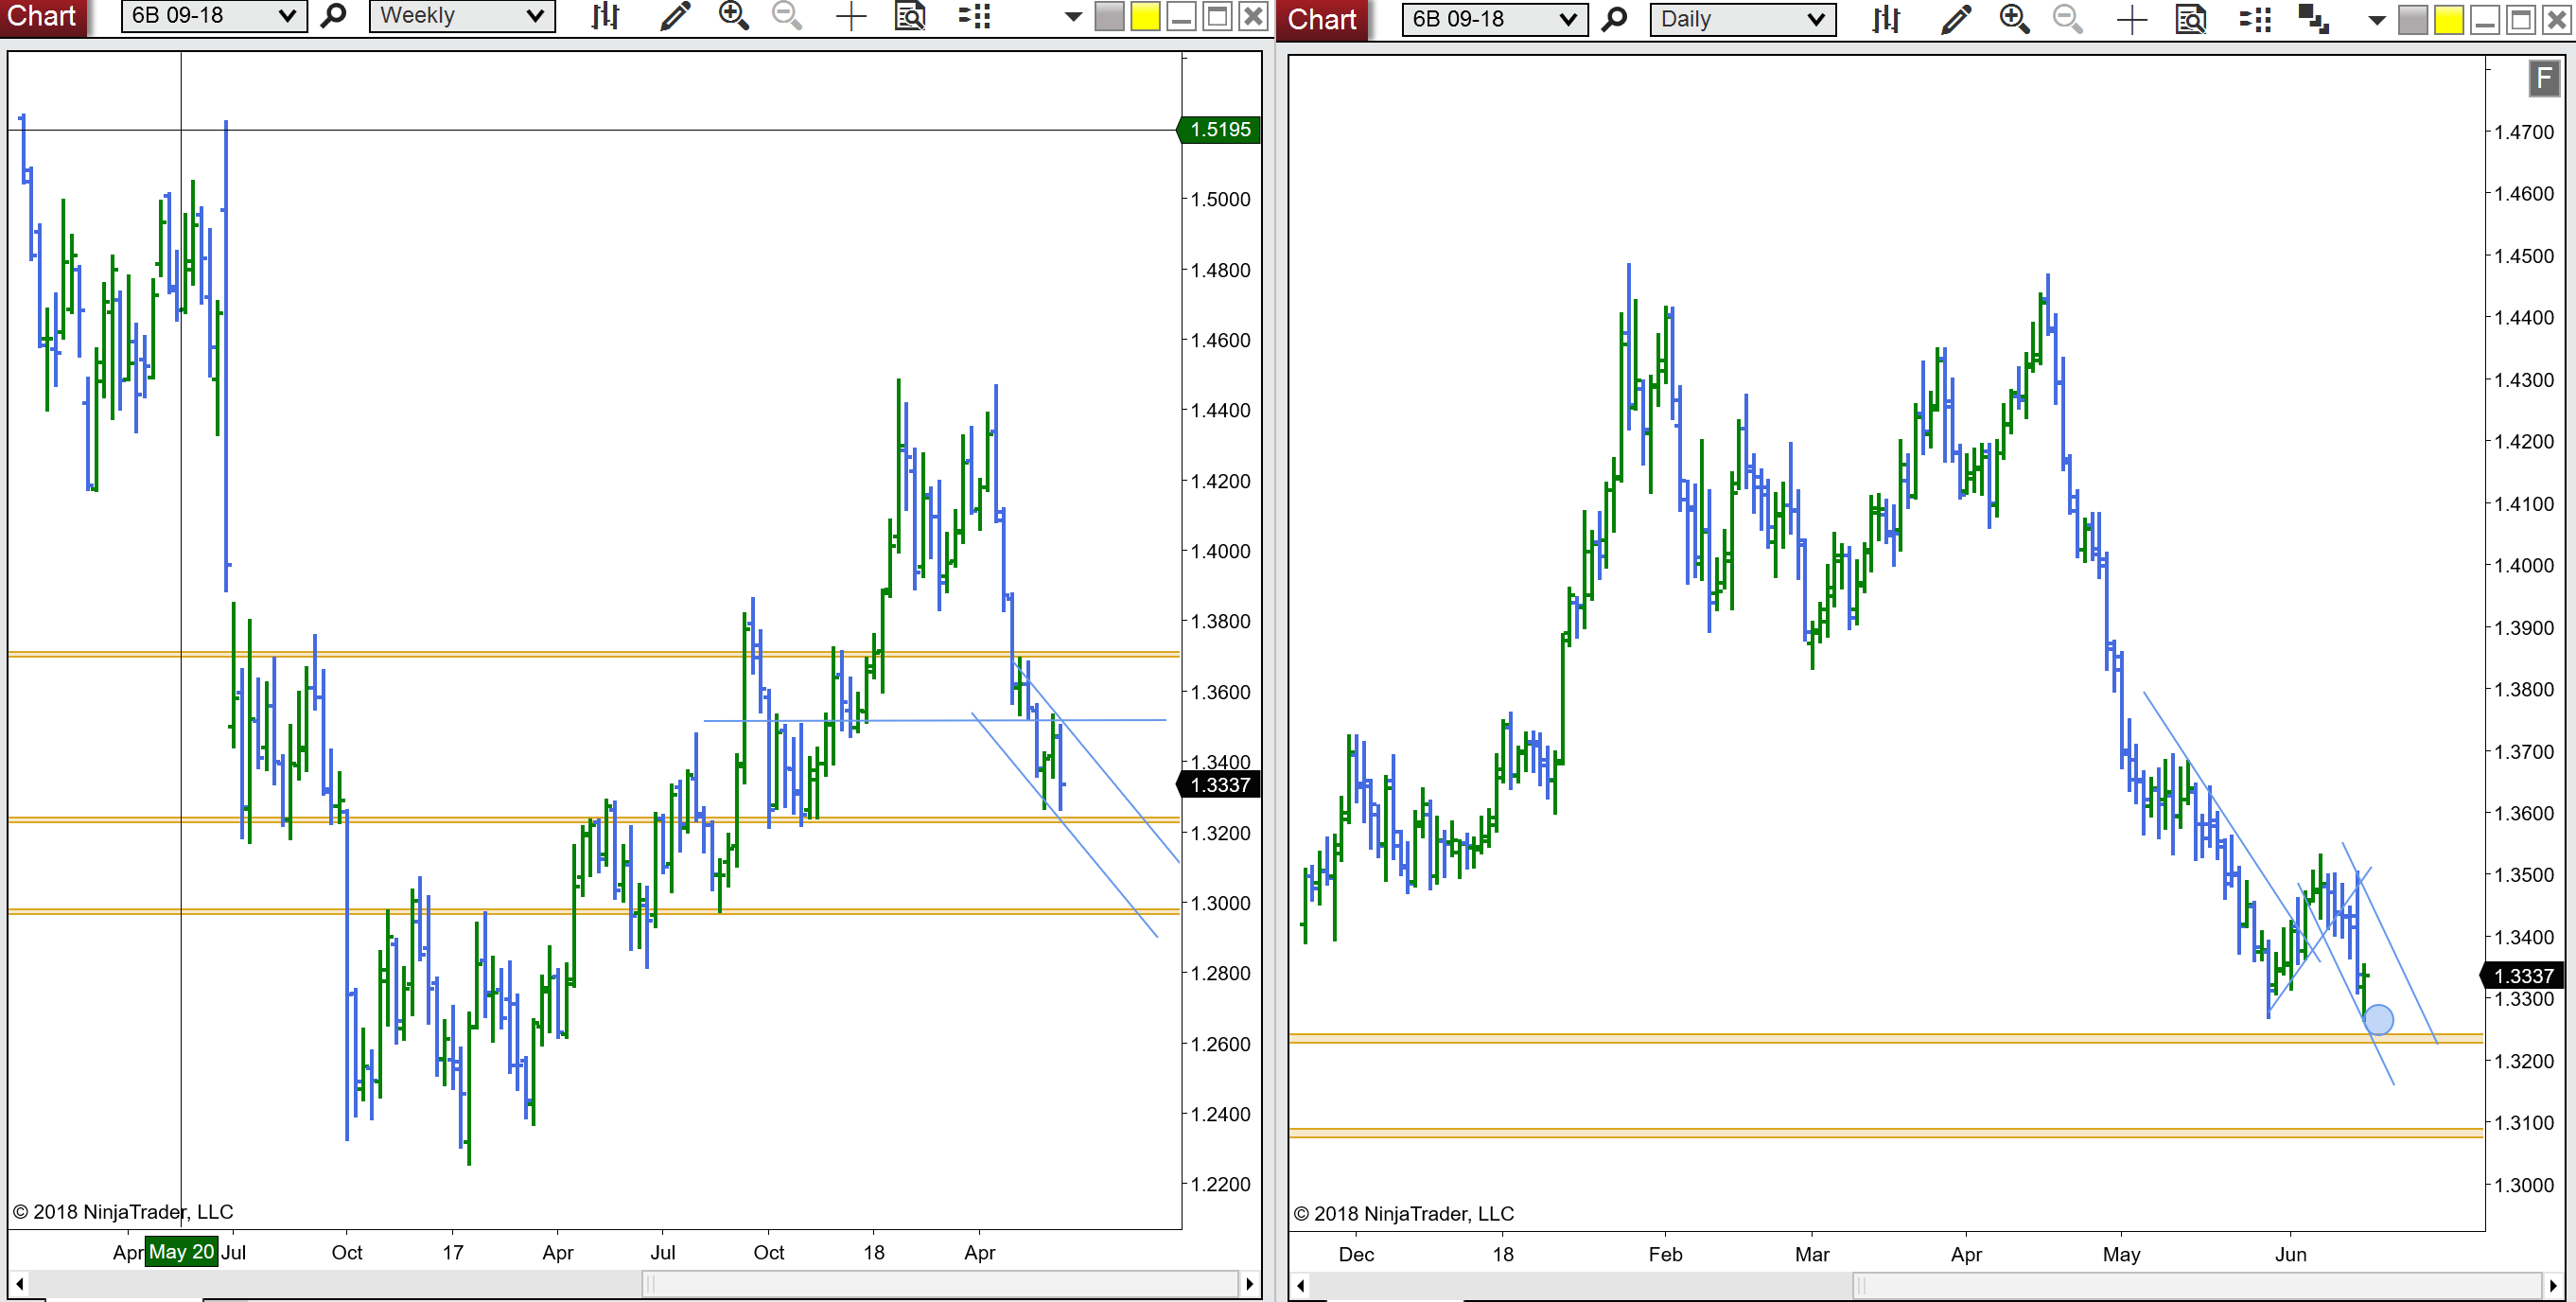Open data box in Weekly chart toolbar
The height and width of the screenshot is (1302, 2576).
tap(910, 16)
